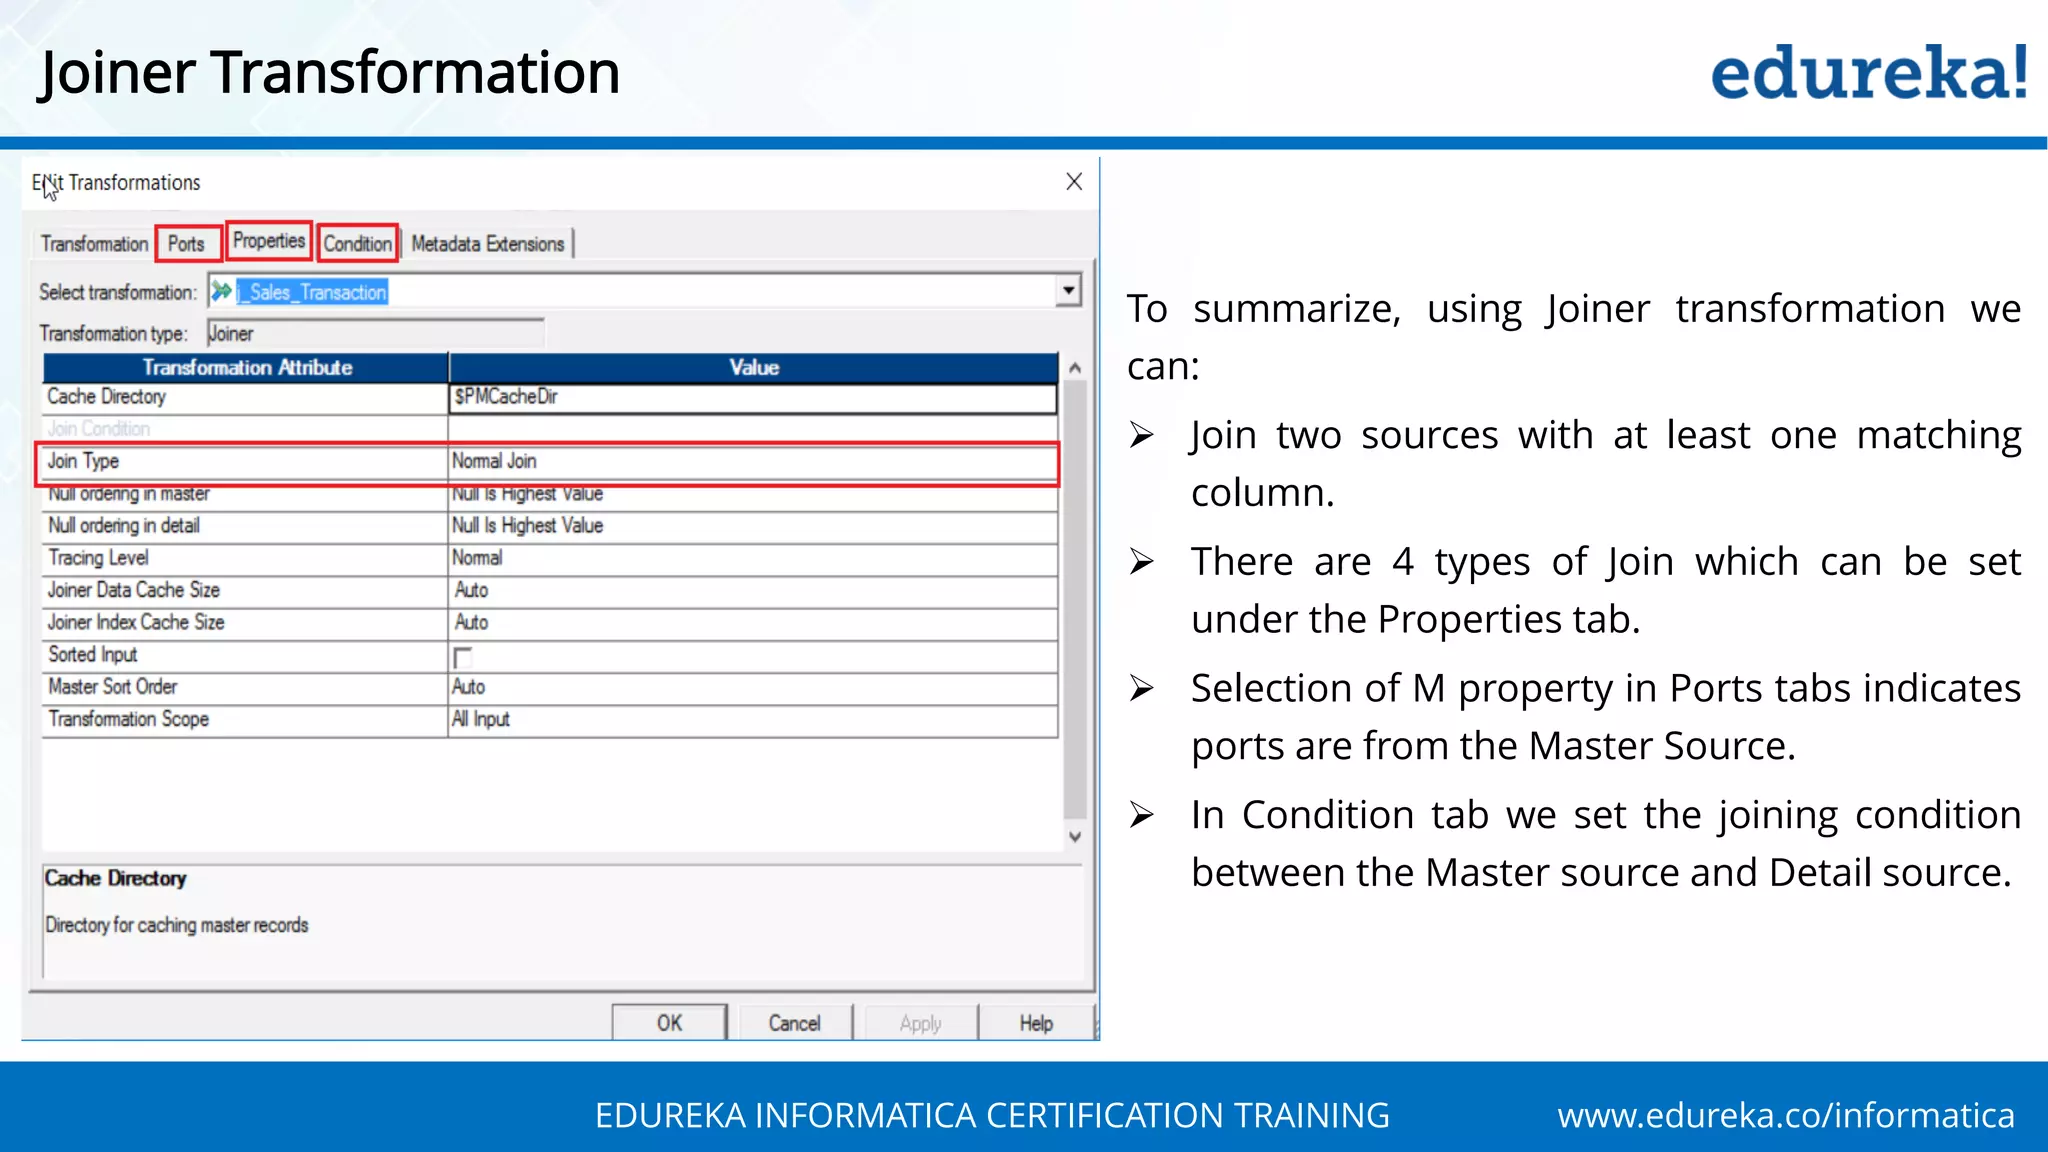Click the Apply button
Screen dimensions: 2048x1152
pos(920,1023)
